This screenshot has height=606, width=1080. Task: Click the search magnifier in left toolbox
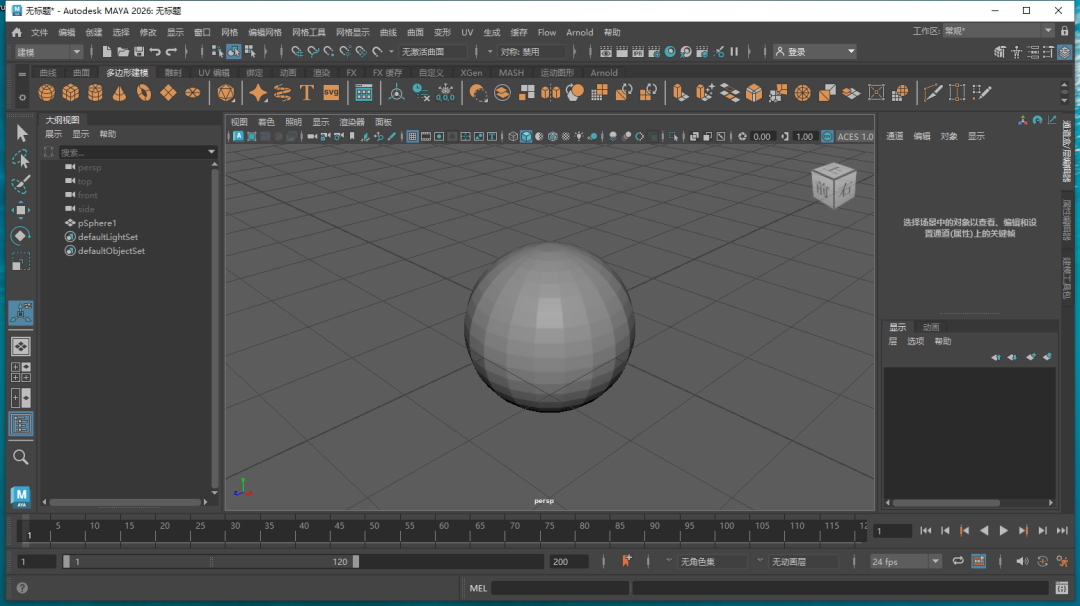pyautogui.click(x=20, y=457)
